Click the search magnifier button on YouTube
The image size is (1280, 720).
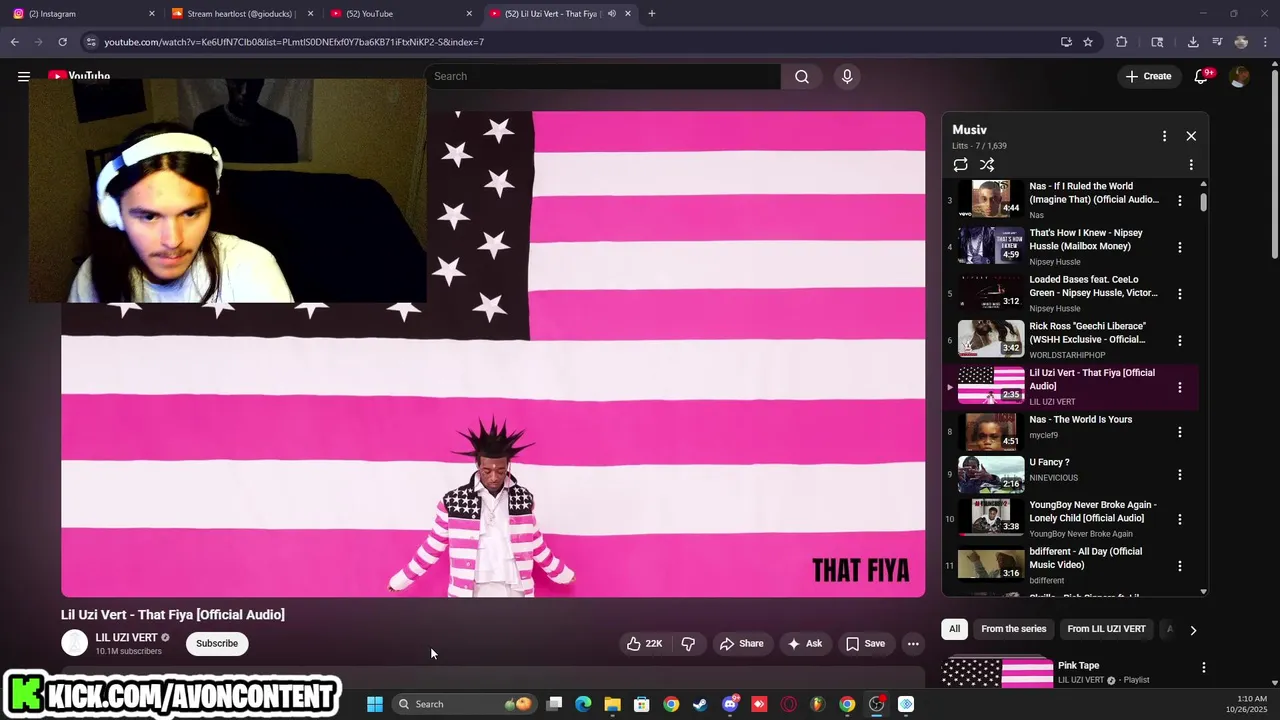802,76
